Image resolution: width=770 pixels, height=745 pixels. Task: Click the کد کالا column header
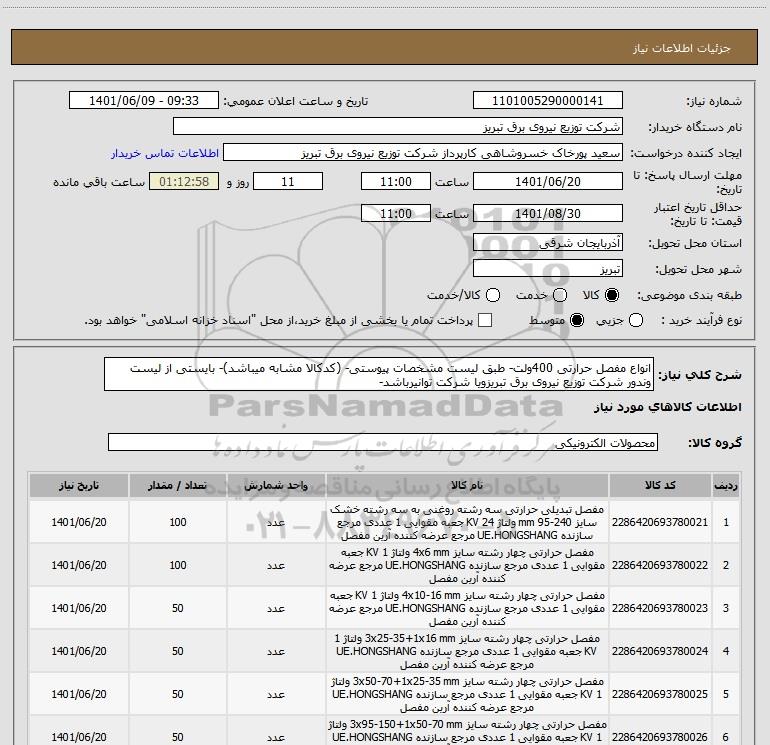pos(660,485)
